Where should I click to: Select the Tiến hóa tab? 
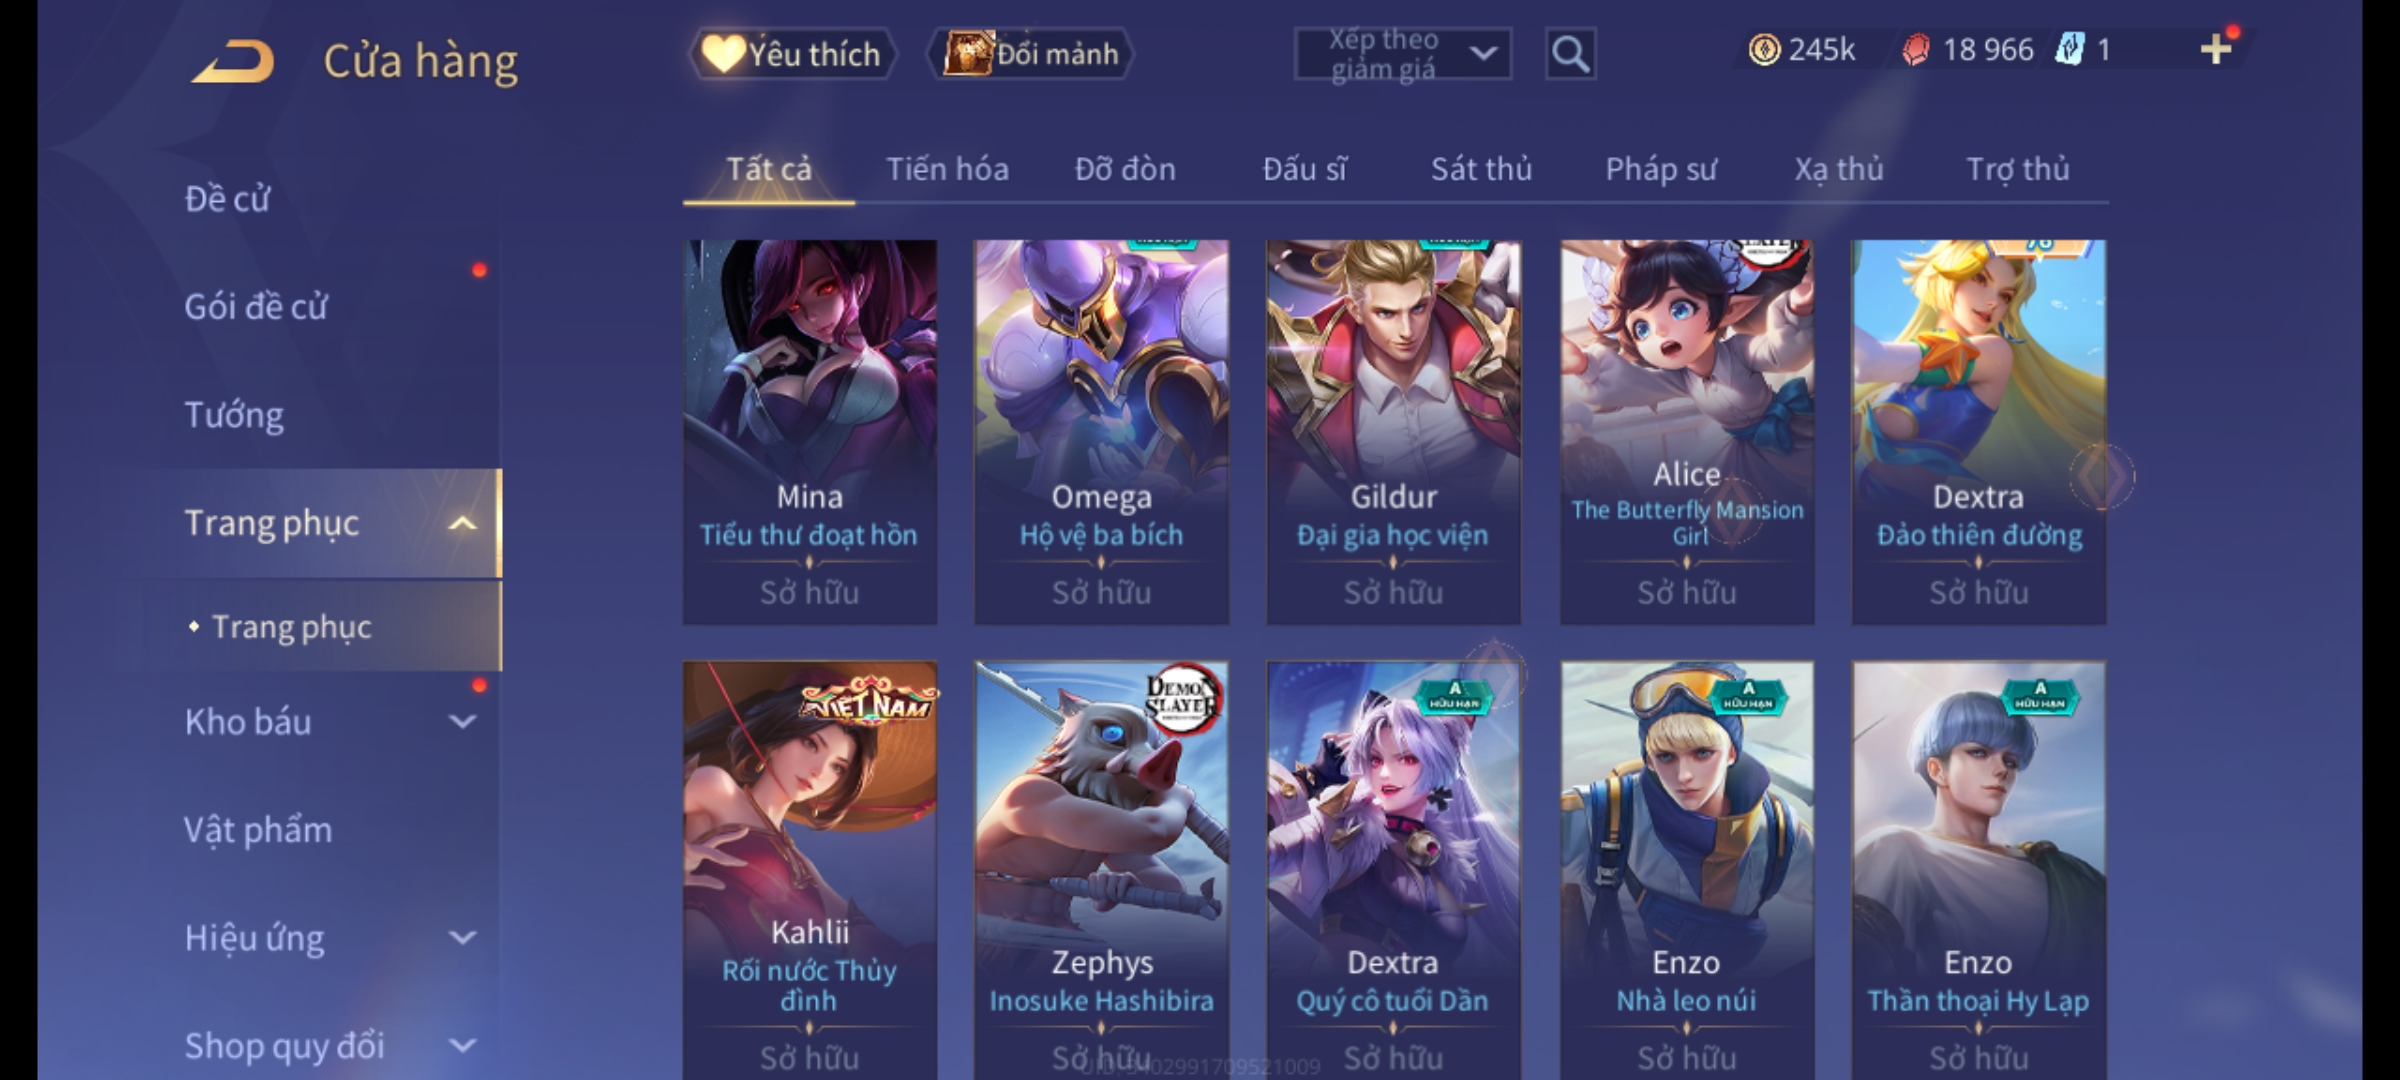[x=947, y=169]
